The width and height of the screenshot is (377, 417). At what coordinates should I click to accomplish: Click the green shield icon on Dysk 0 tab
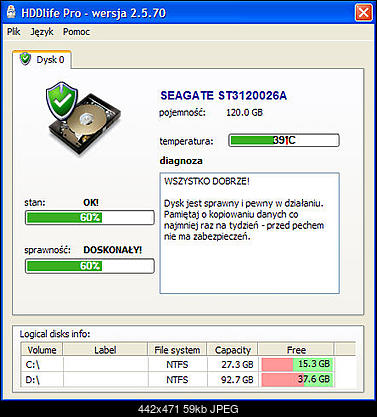(25, 59)
